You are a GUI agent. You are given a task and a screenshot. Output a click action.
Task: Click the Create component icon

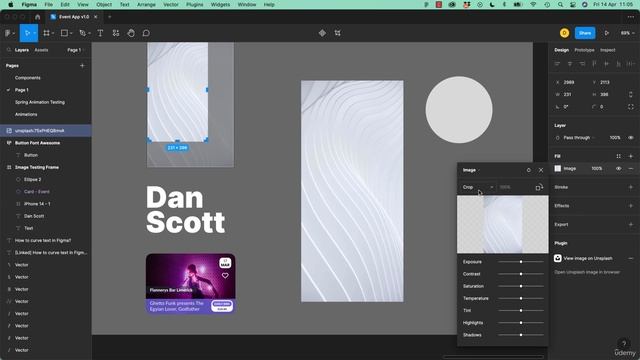(322, 33)
